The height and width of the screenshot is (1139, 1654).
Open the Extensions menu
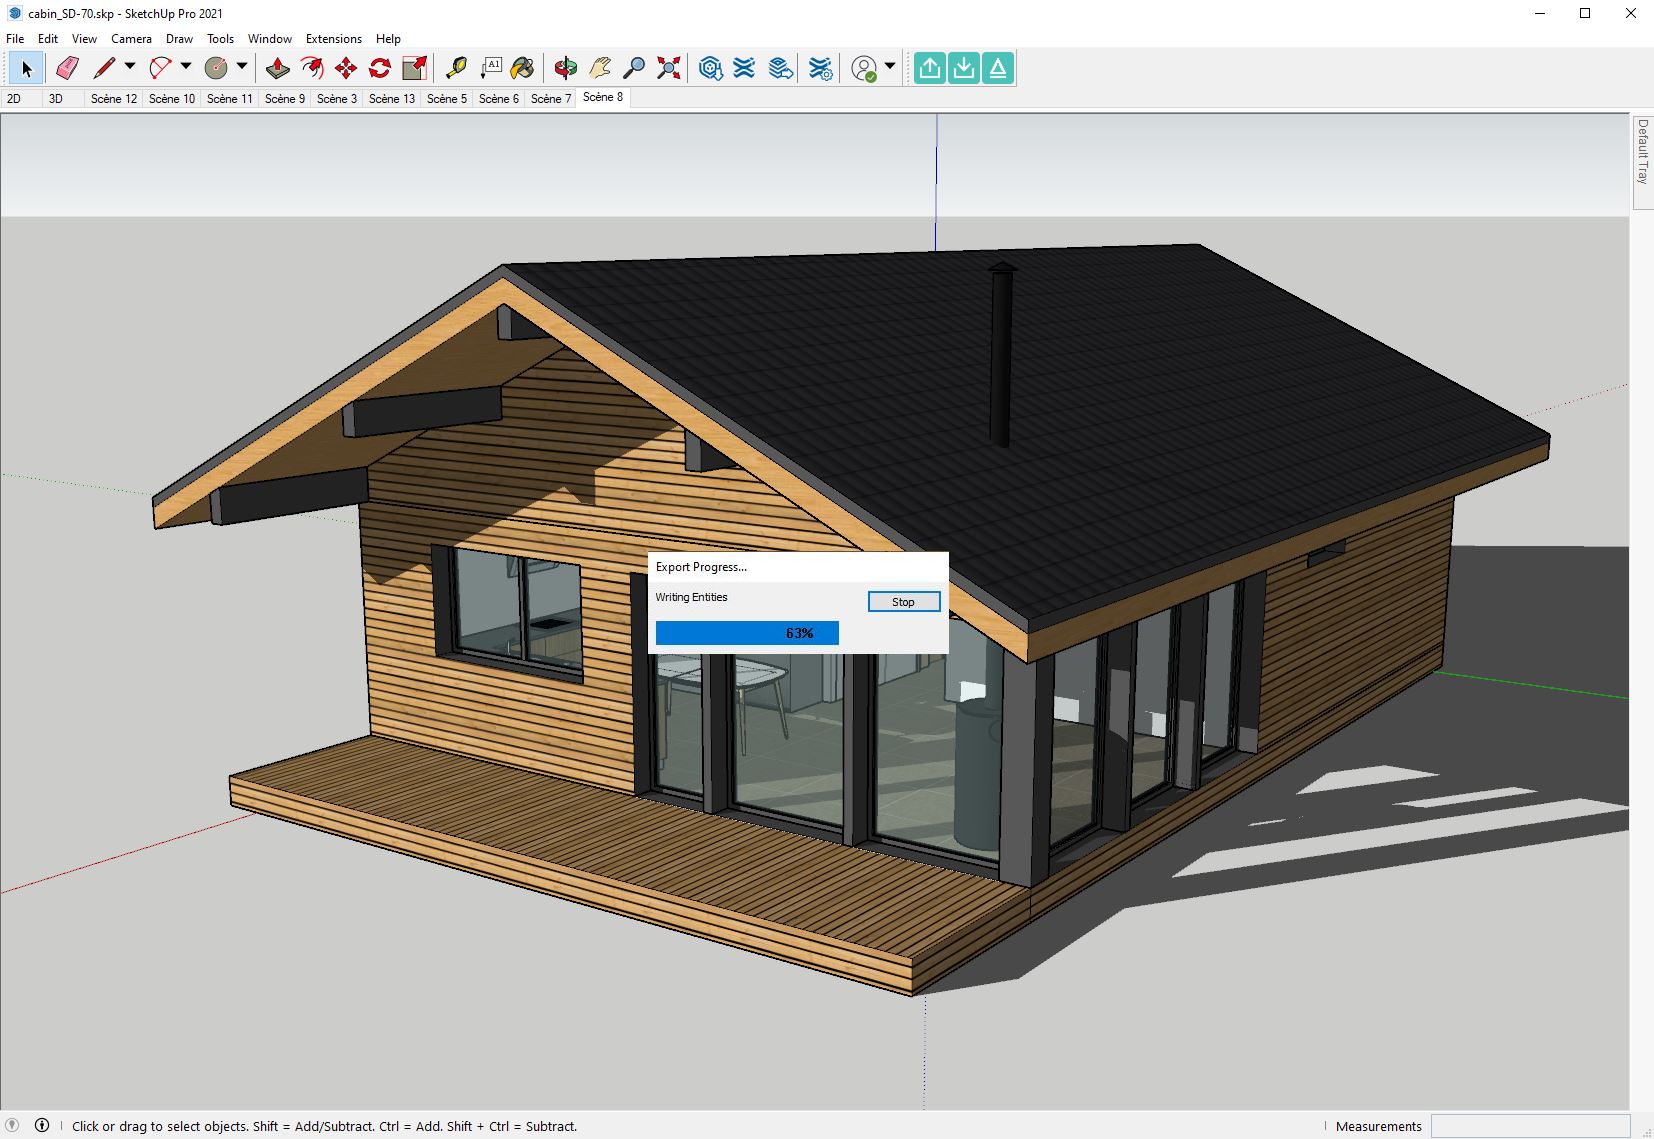tap(333, 38)
